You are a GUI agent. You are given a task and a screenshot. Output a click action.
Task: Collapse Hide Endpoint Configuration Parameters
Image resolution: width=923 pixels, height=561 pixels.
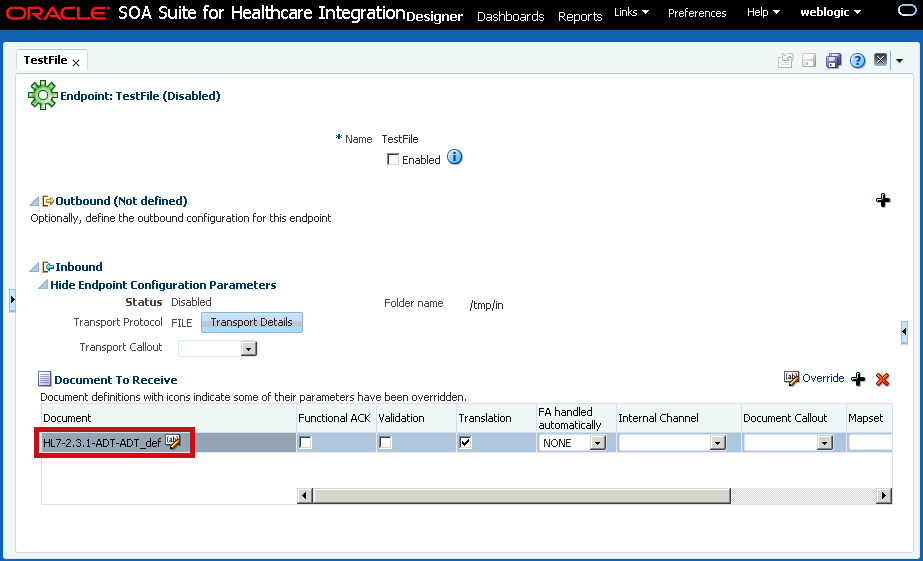tap(43, 285)
